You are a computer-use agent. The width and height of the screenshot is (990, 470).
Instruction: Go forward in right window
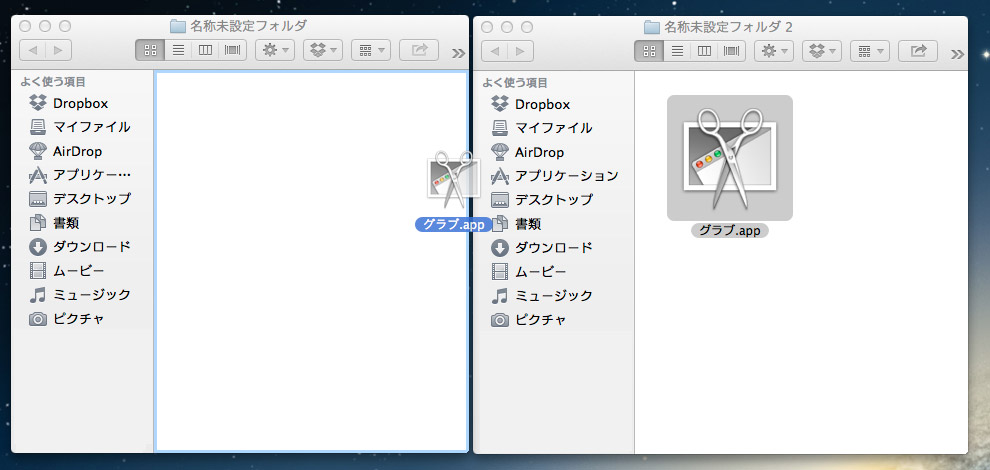520,51
